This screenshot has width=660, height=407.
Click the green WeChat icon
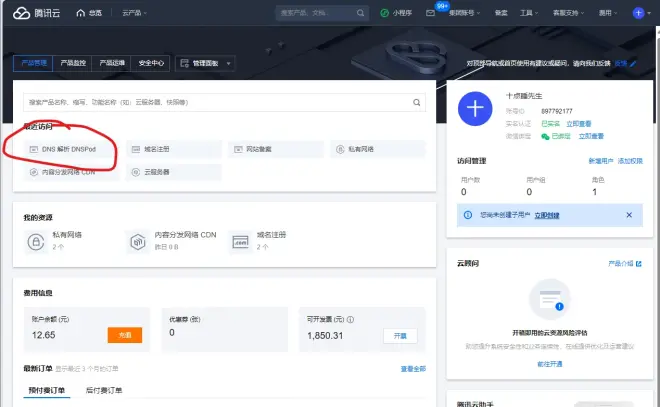(545, 136)
